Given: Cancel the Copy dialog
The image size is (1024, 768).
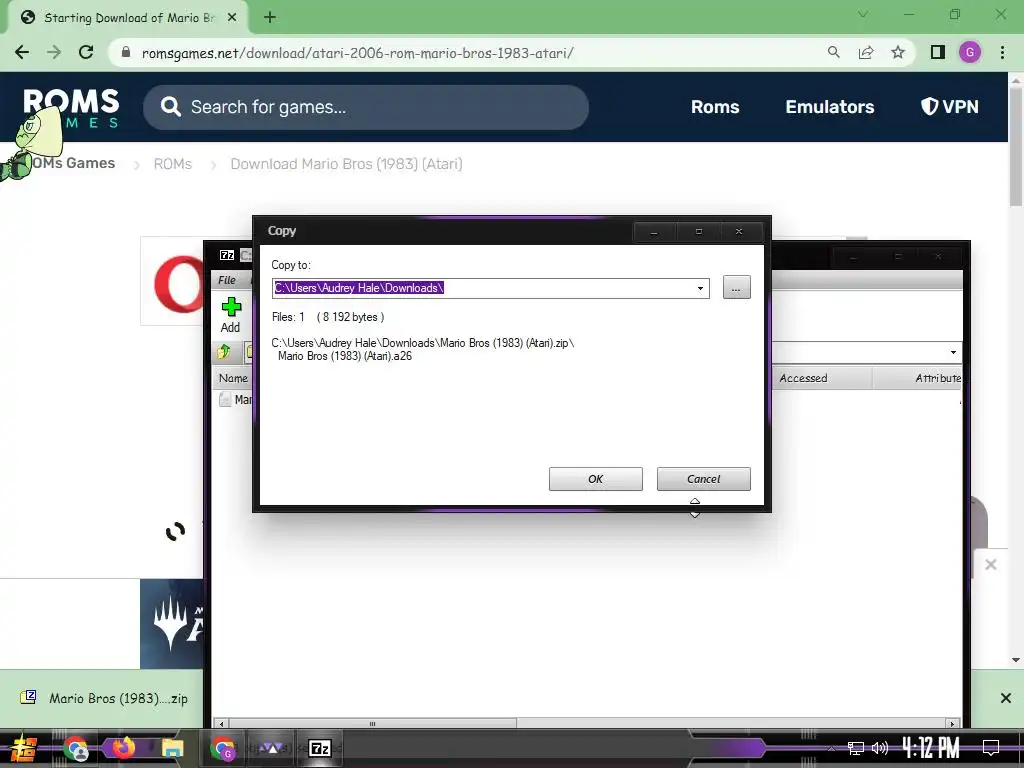Looking at the screenshot, I should pos(703,479).
